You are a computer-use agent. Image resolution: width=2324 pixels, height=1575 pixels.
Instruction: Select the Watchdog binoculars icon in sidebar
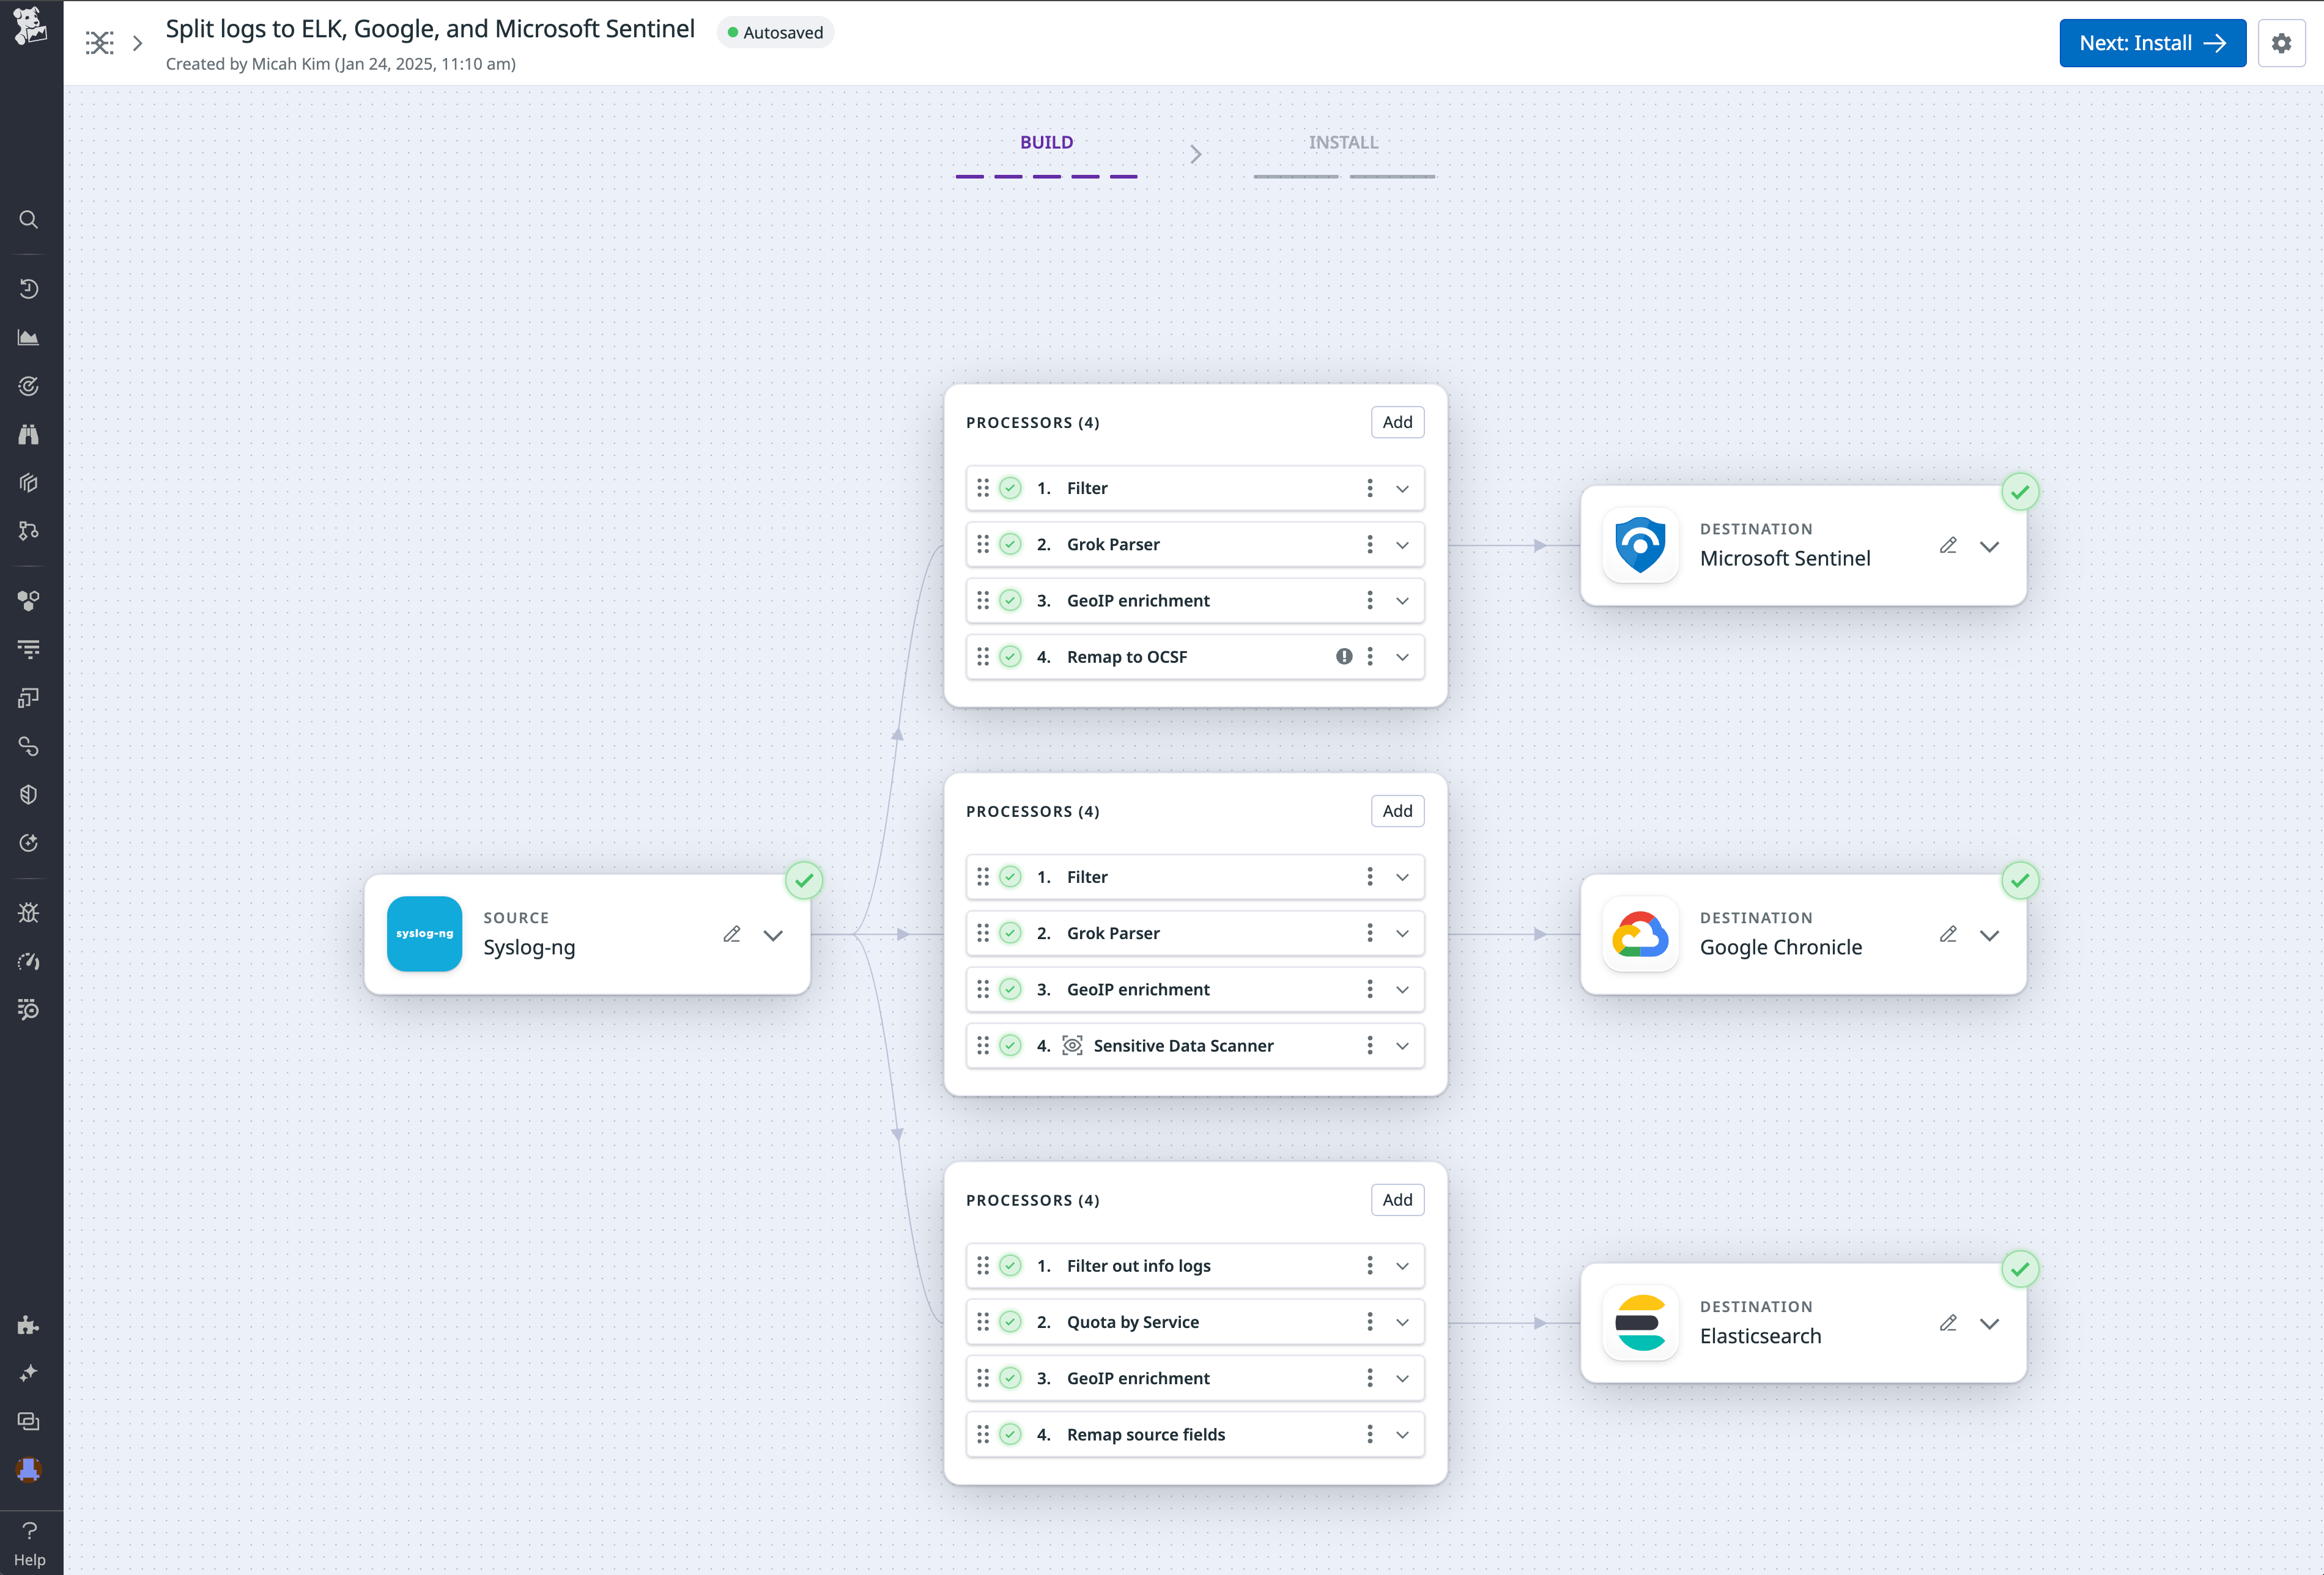[x=29, y=434]
